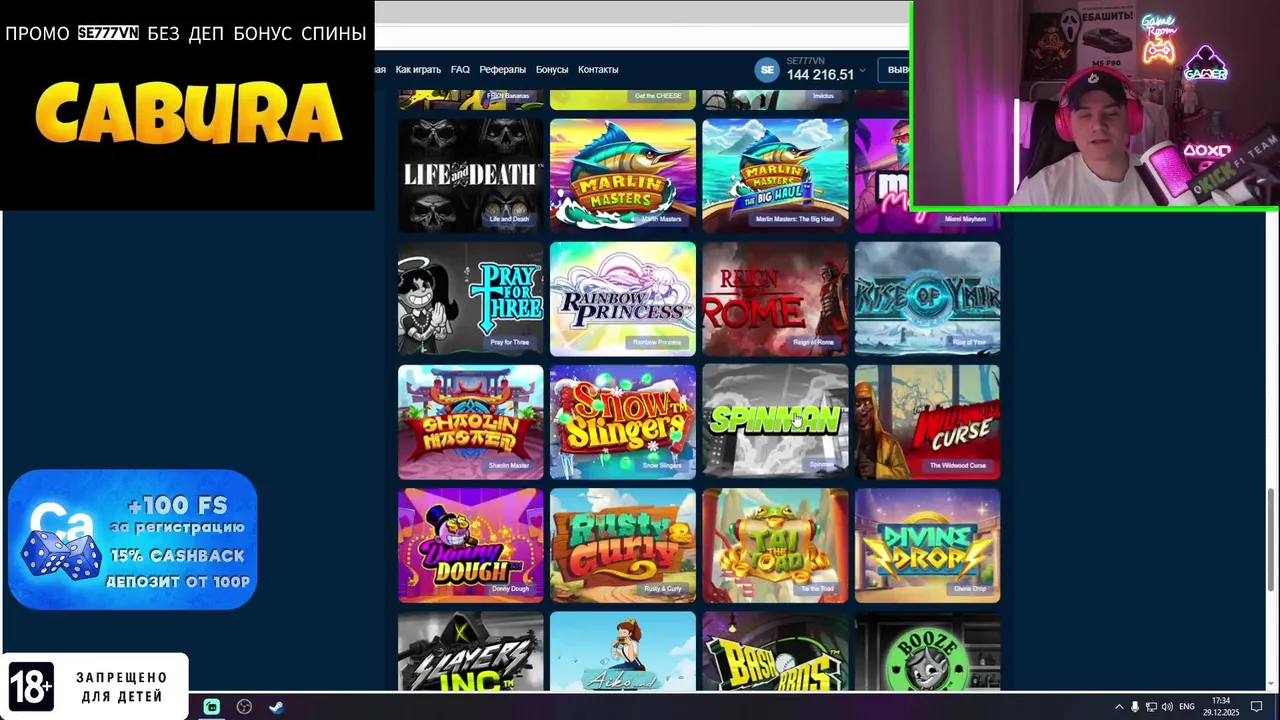Open the FAQ menu item
The width and height of the screenshot is (1280, 720).
[460, 70]
